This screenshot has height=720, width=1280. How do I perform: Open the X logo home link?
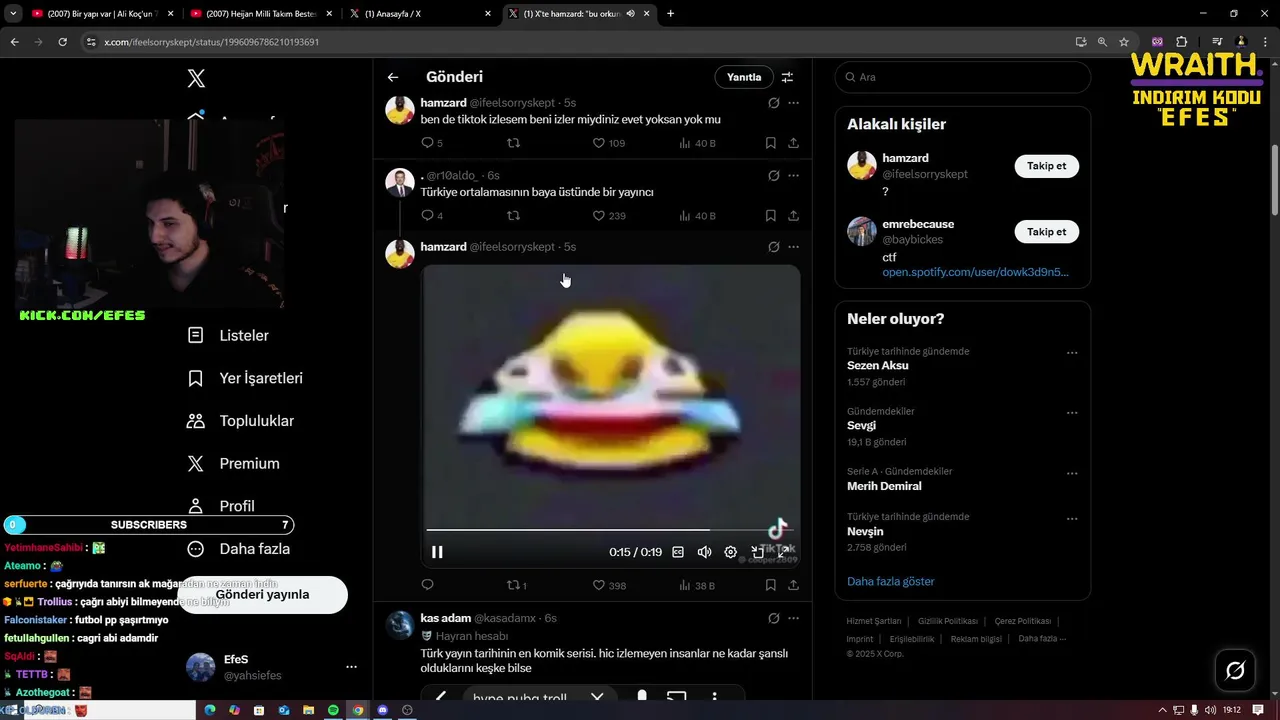197,78
